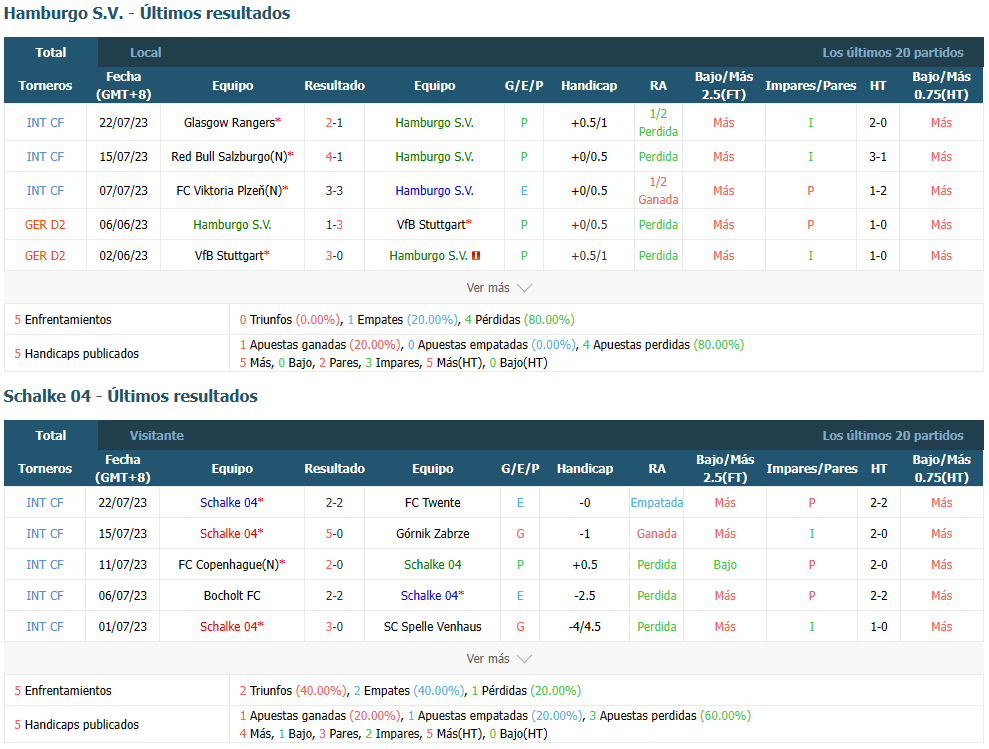The height and width of the screenshot is (749, 989).
Task: Click the red card icon beside Hamburgo S.V.
Action: 476,256
